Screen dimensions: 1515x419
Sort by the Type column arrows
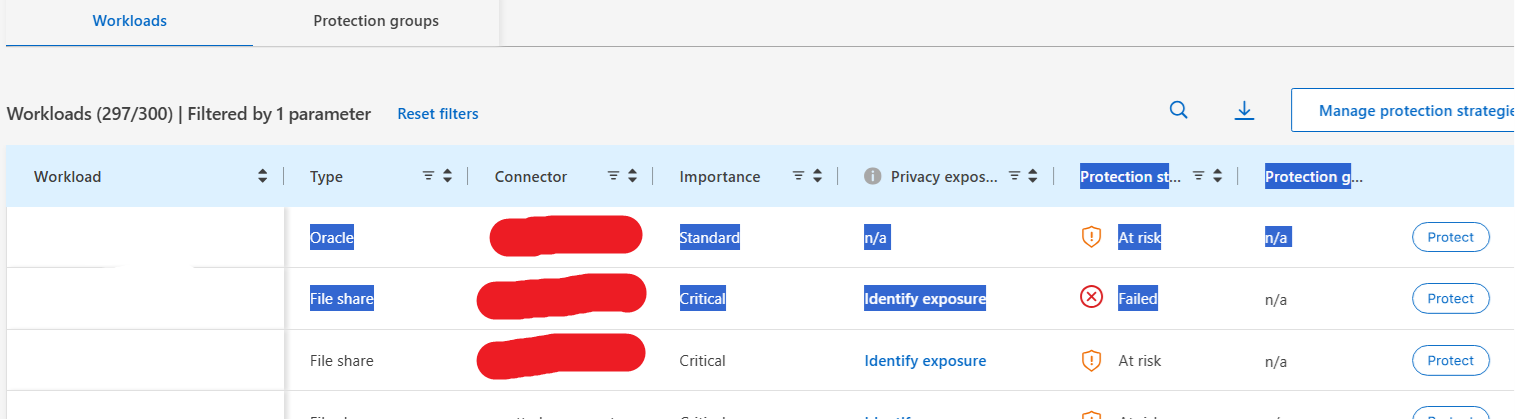point(447,176)
